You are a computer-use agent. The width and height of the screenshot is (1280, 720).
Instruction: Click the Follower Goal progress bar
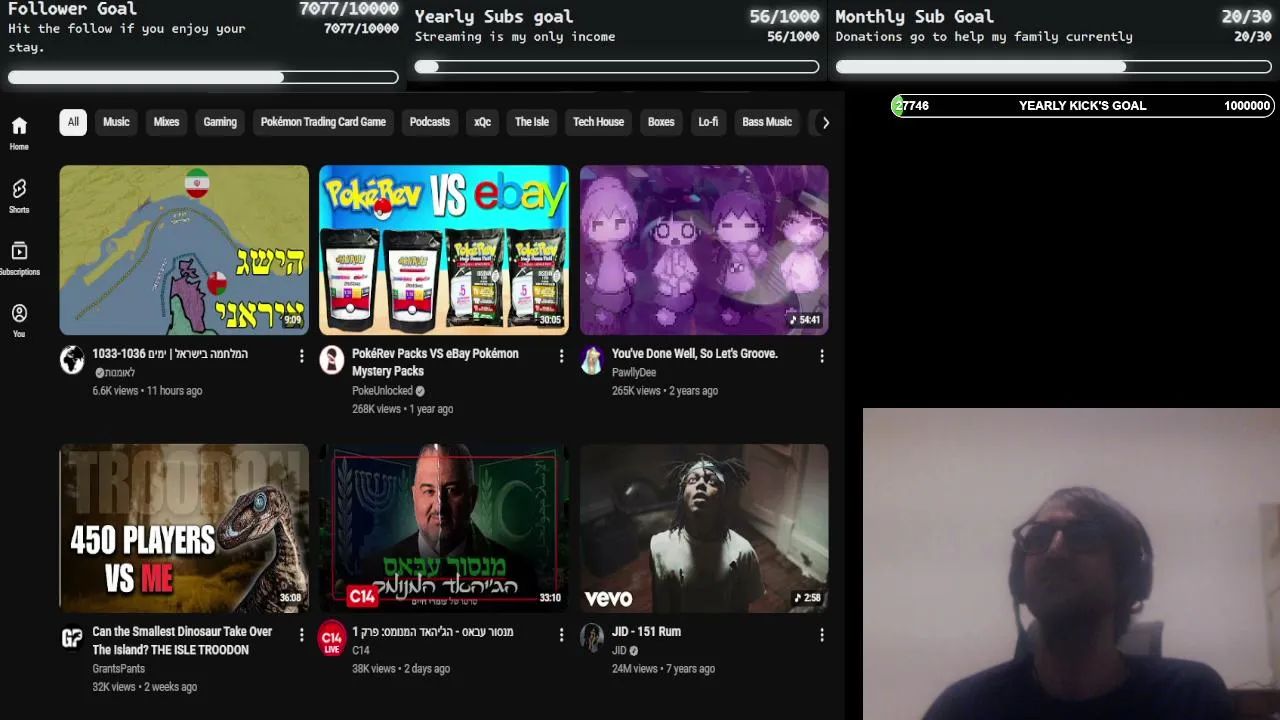[203, 77]
